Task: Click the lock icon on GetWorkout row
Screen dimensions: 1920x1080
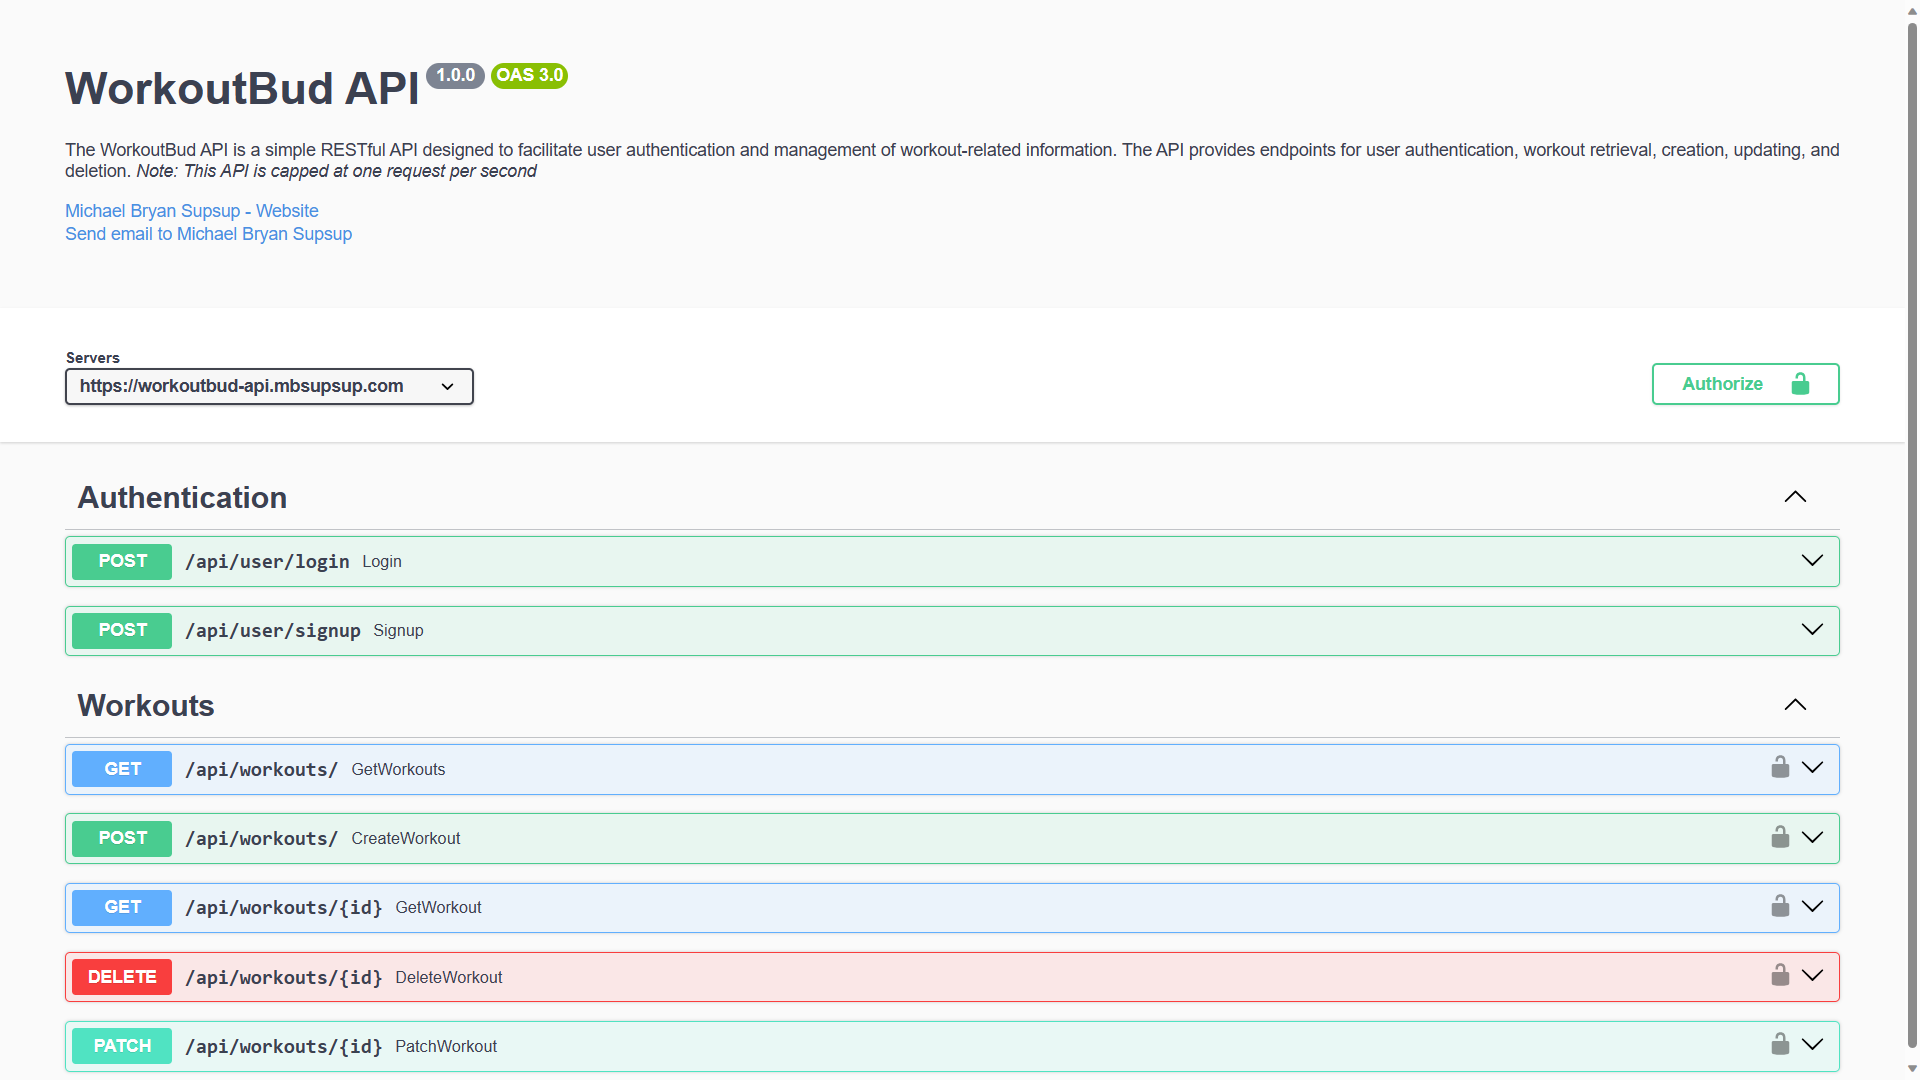Action: click(1780, 906)
